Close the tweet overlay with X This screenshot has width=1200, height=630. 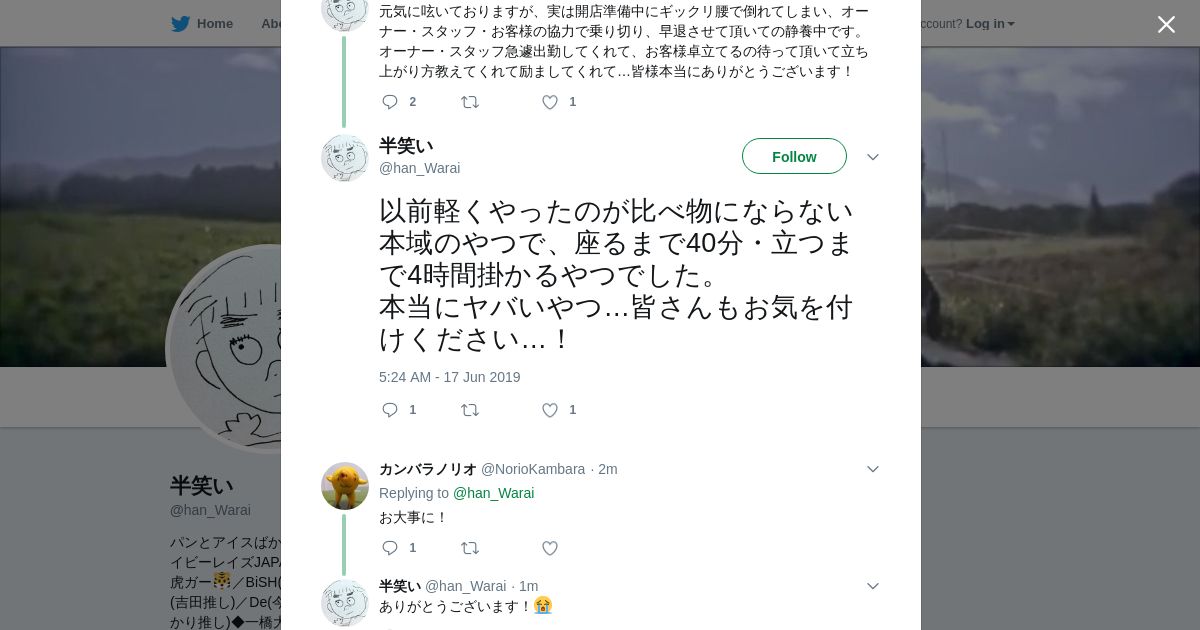pyautogui.click(x=1166, y=24)
